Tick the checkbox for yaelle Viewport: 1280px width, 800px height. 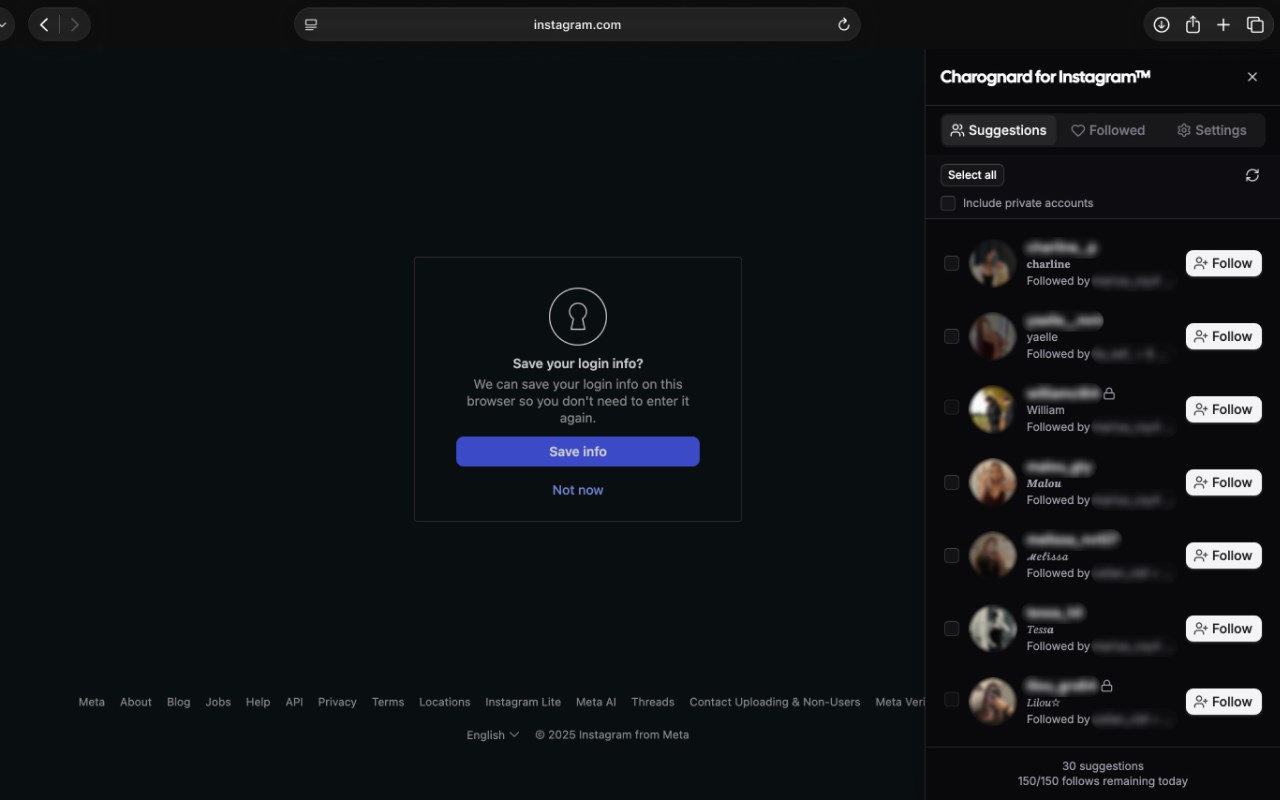coord(952,336)
